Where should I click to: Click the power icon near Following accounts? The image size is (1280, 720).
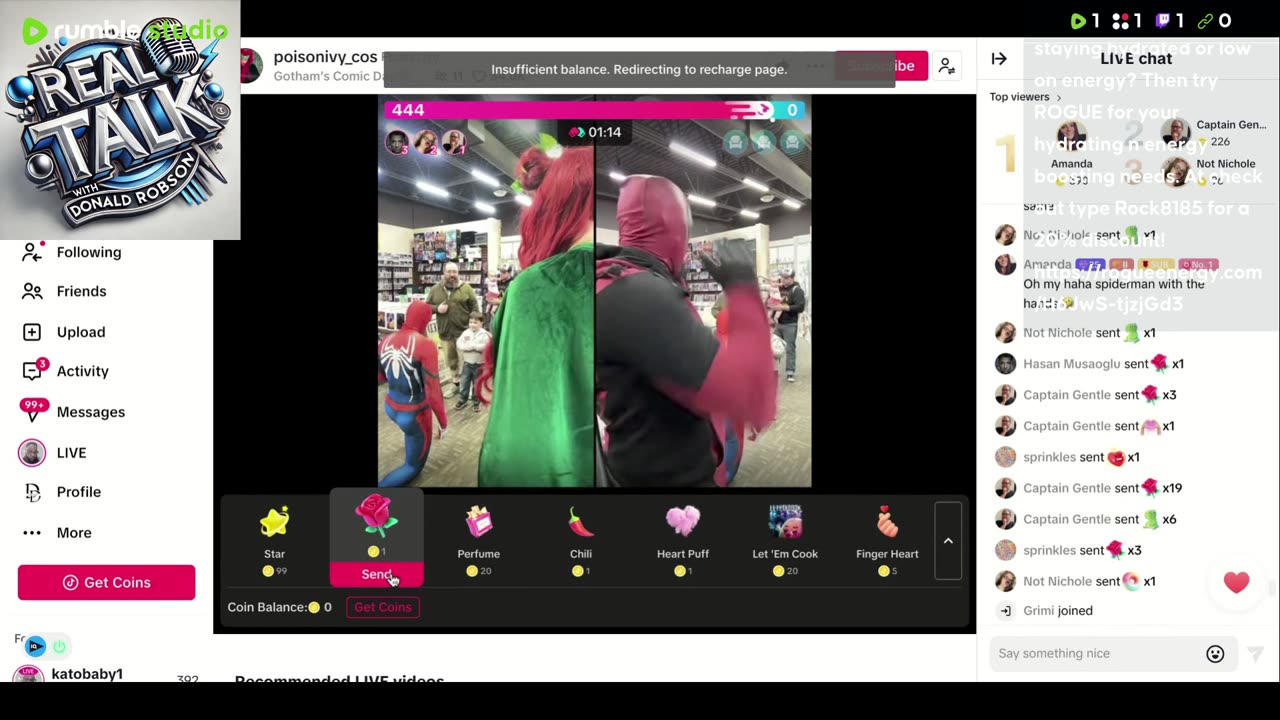click(59, 646)
